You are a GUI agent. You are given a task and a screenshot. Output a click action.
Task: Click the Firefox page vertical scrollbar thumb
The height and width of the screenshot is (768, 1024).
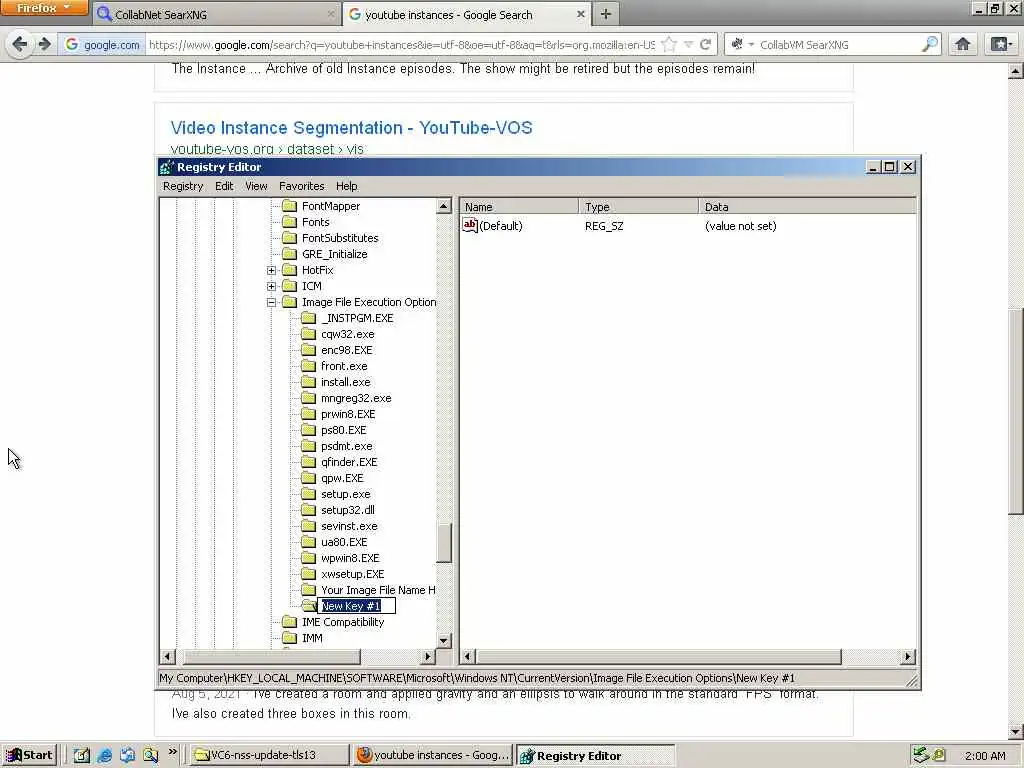[x=1016, y=411]
